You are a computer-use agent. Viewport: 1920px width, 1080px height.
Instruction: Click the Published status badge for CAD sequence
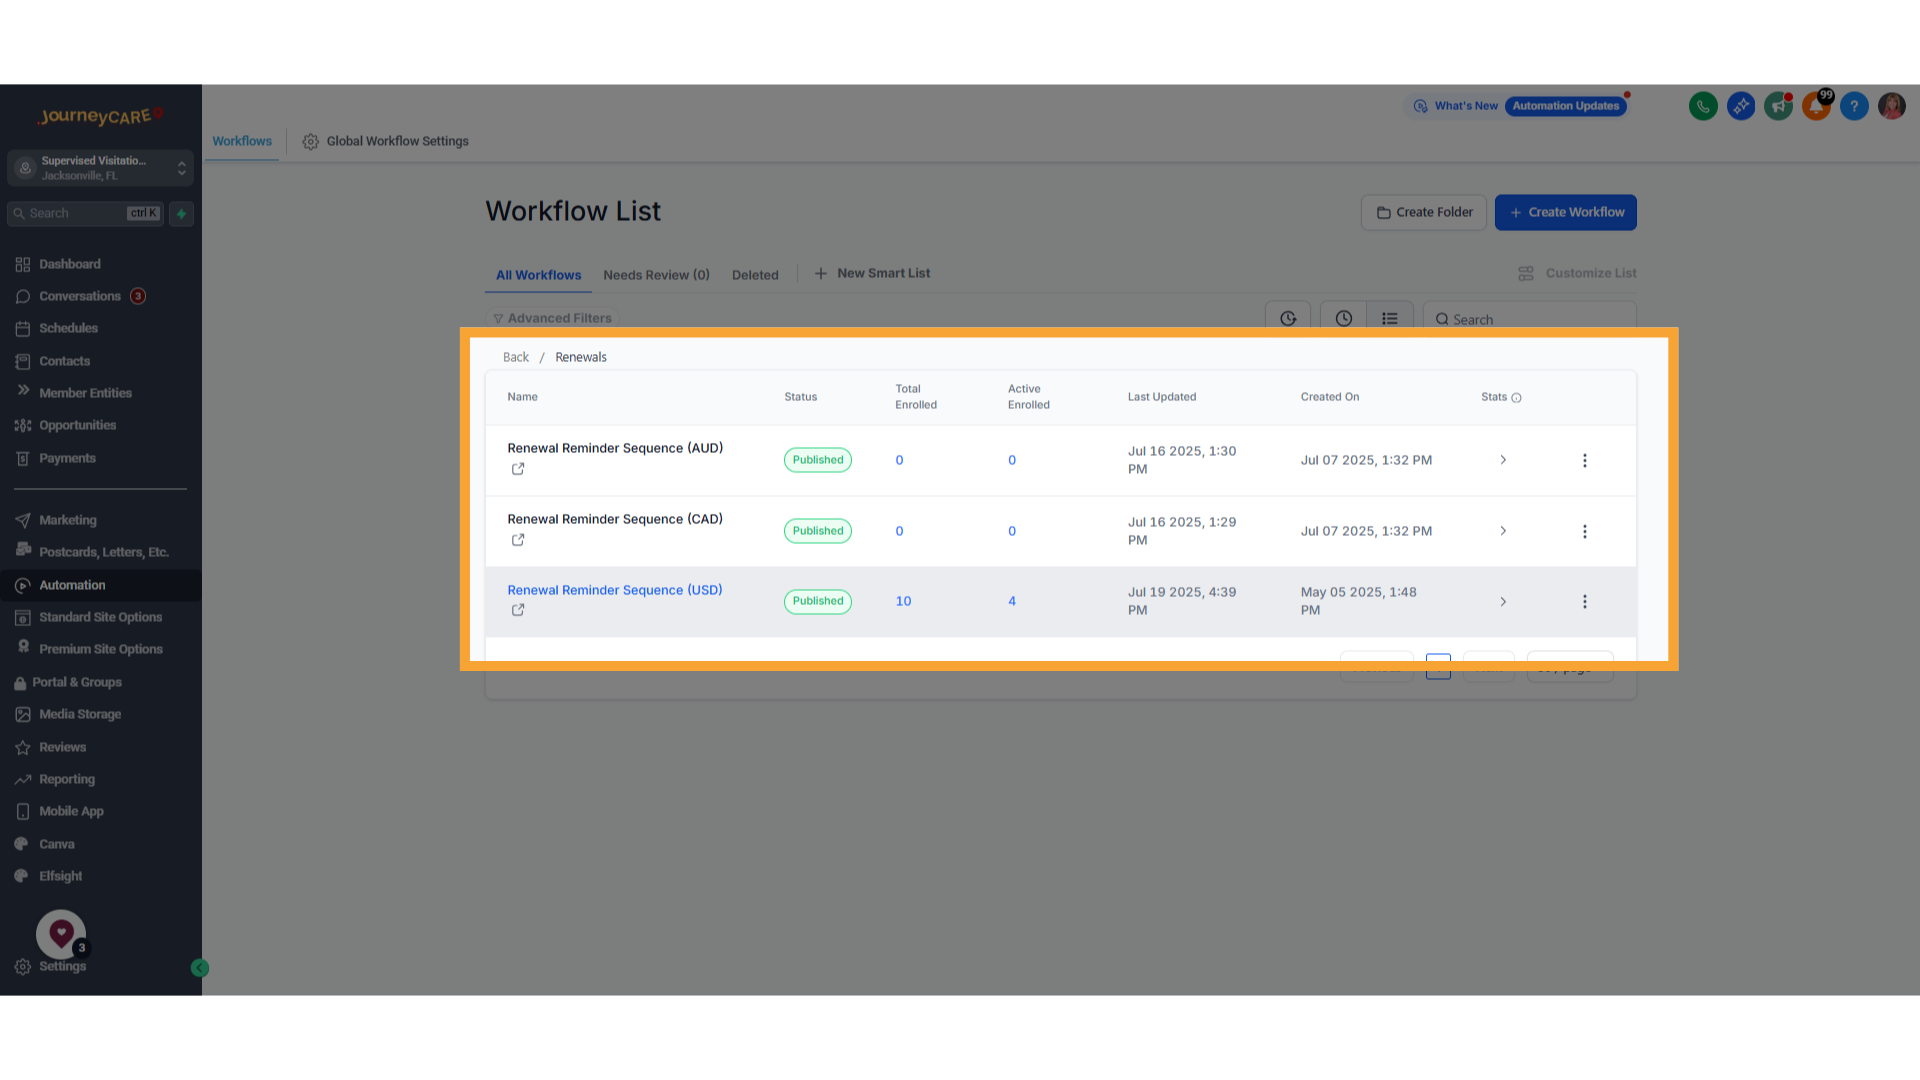(817, 531)
